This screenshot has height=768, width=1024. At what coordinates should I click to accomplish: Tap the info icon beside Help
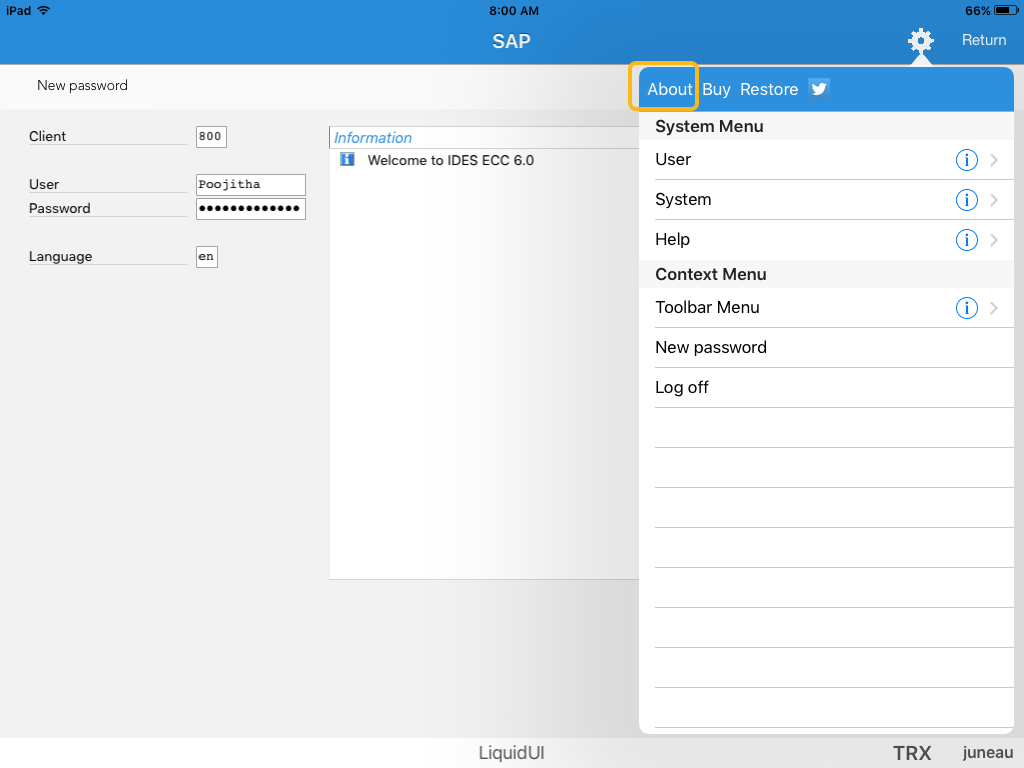click(x=966, y=240)
